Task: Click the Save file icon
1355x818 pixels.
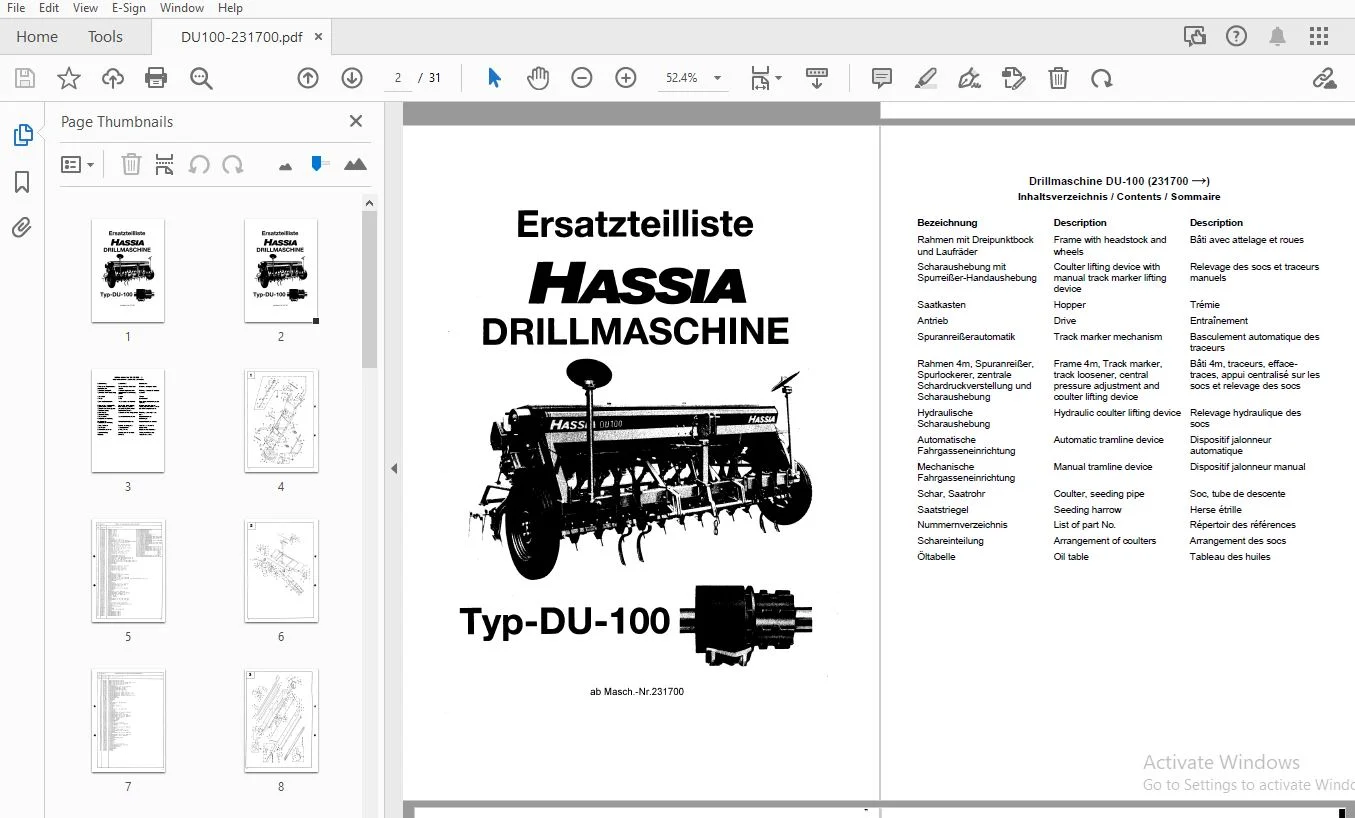Action: (25, 78)
